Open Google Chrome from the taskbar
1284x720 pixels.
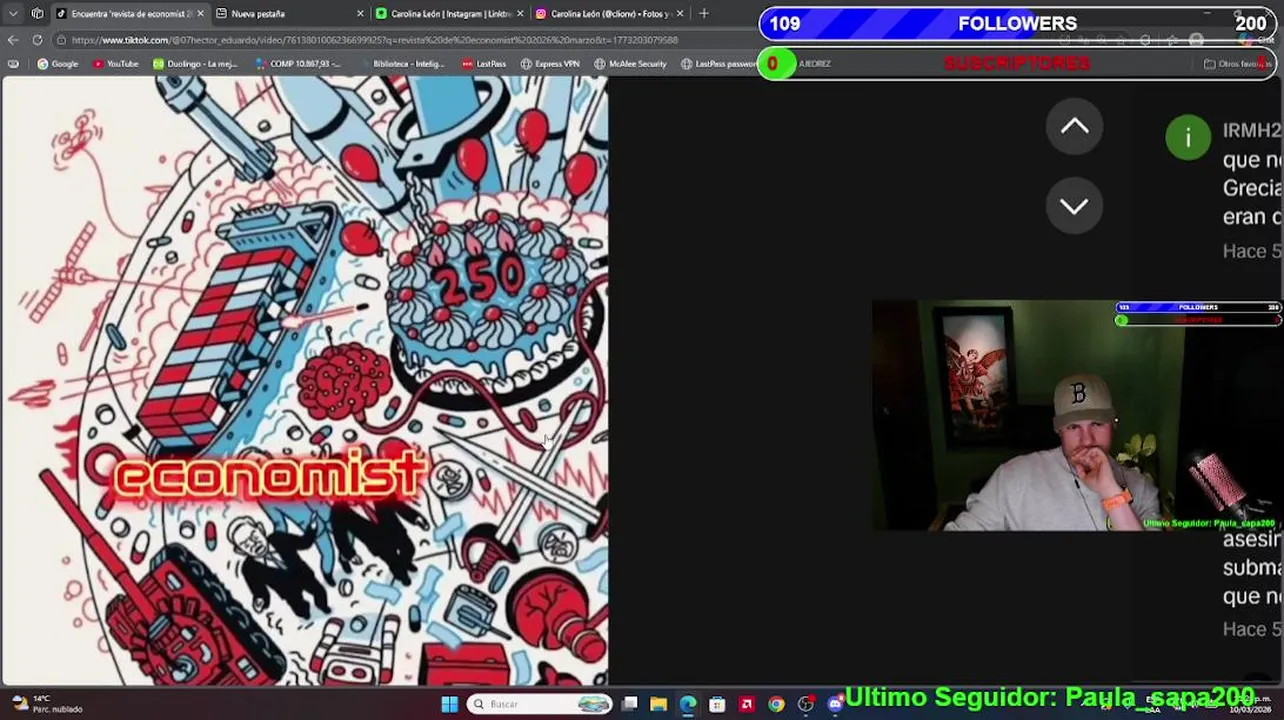point(776,704)
